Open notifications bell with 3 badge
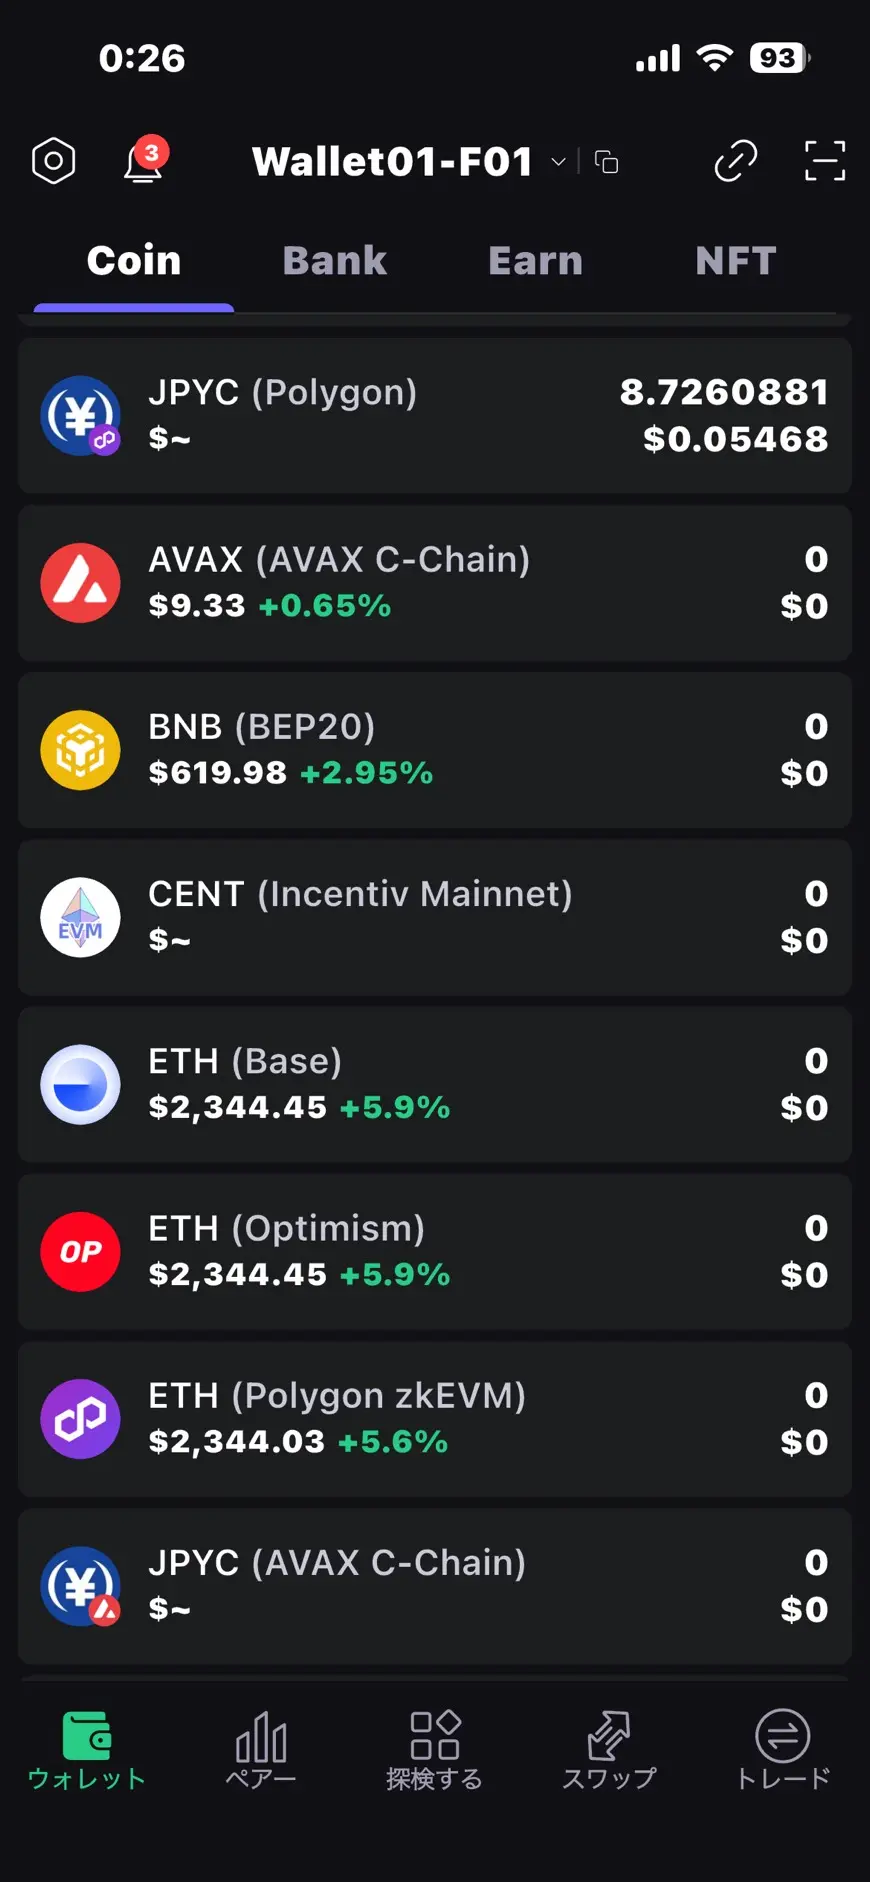The width and height of the screenshot is (870, 1882). tap(144, 161)
